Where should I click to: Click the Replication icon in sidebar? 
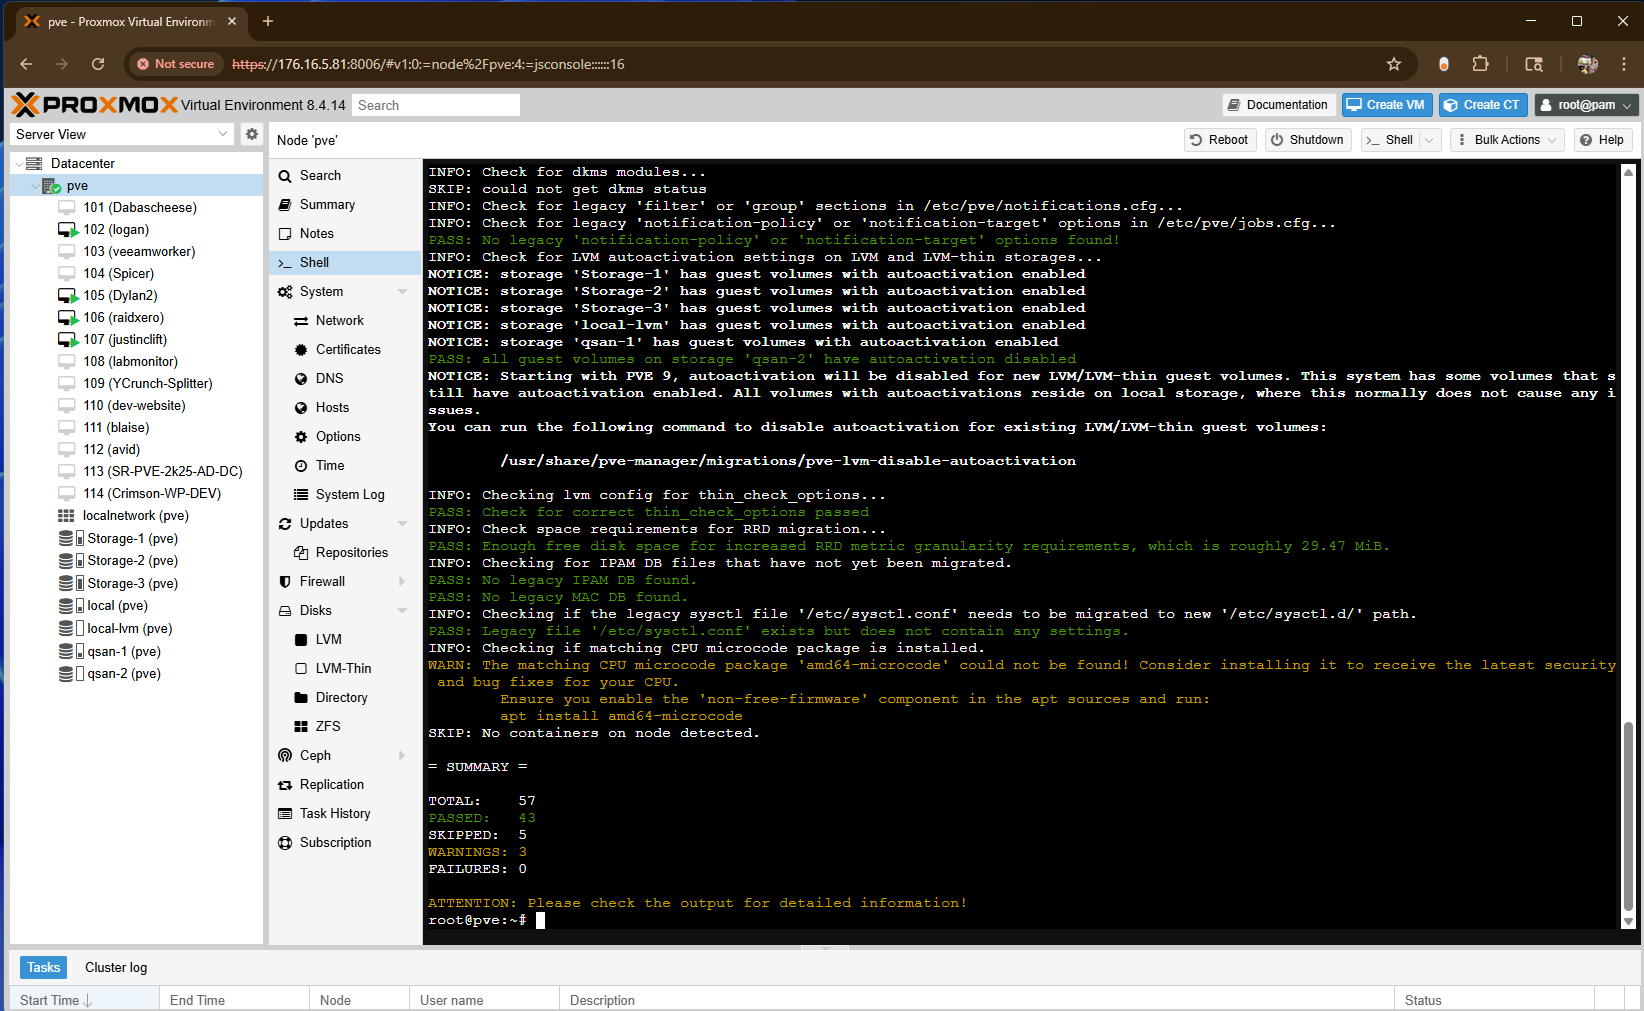pyautogui.click(x=285, y=785)
